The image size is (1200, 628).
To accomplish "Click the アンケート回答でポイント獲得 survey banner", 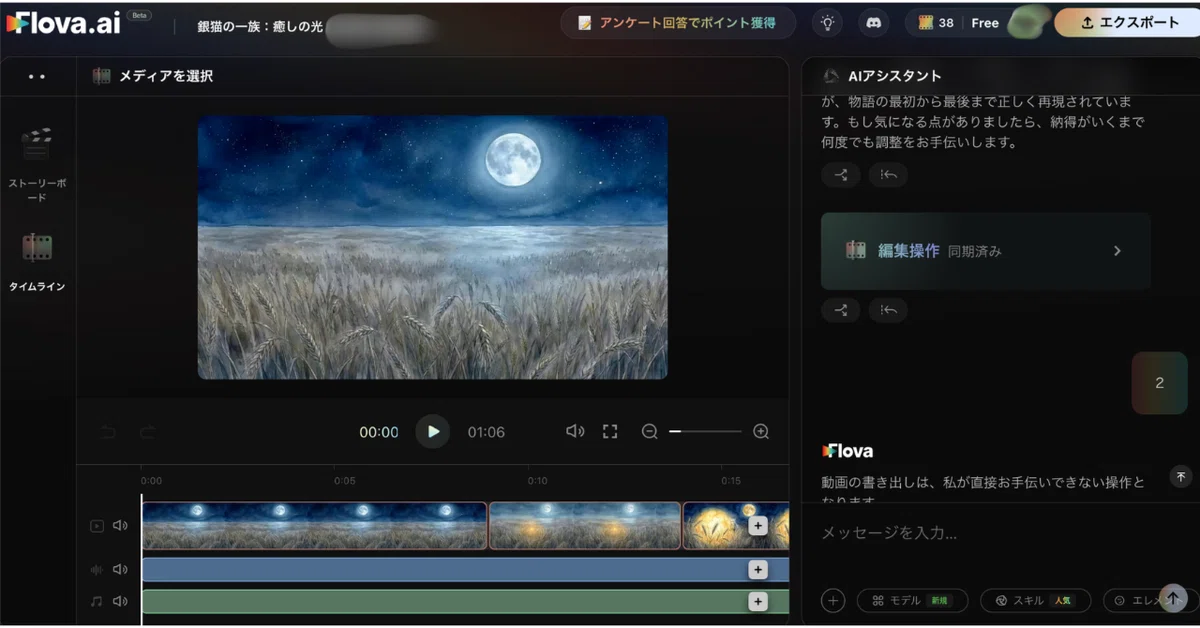I will coord(677,22).
